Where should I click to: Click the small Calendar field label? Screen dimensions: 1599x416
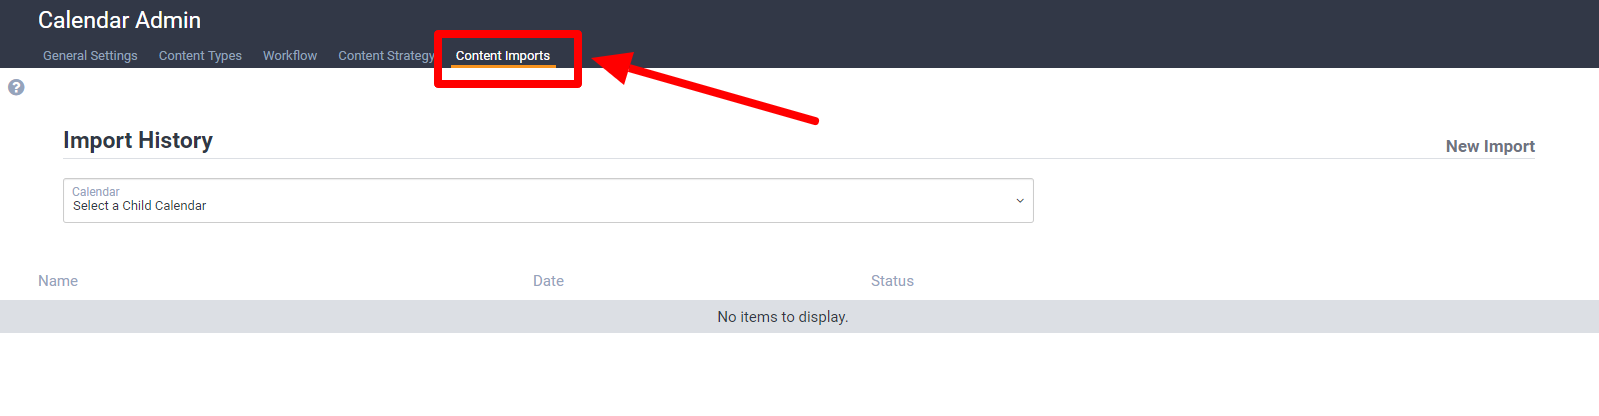click(96, 192)
